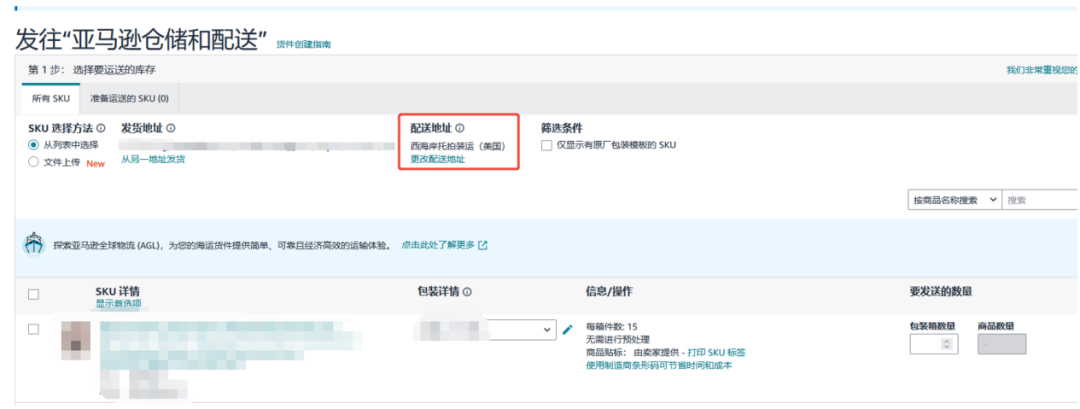
Task: Click into the 搜索 text field
Action: coord(1040,200)
